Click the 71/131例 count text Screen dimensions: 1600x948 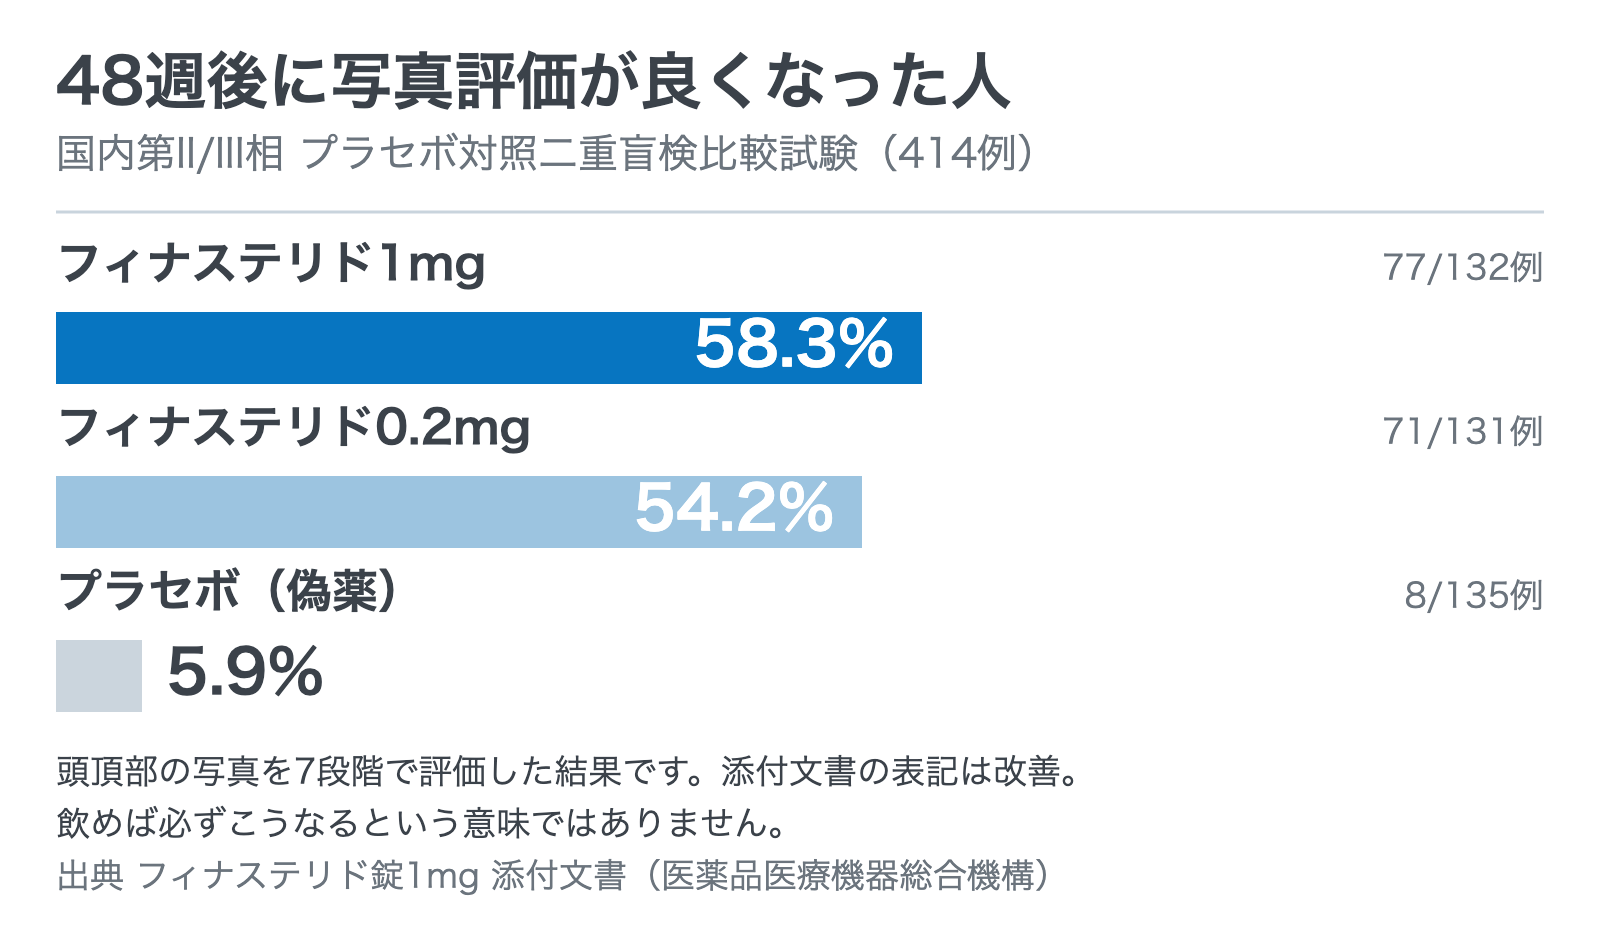(1463, 432)
